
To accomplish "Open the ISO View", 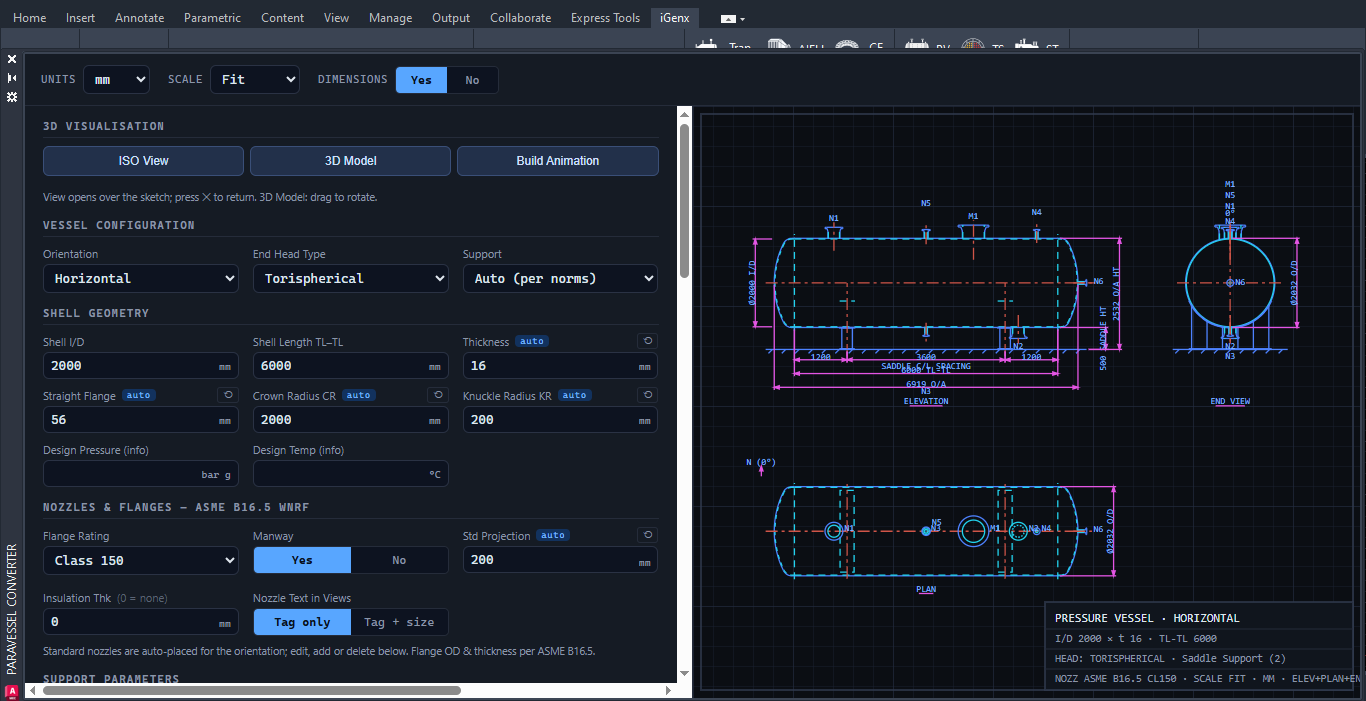I will 143,161.
